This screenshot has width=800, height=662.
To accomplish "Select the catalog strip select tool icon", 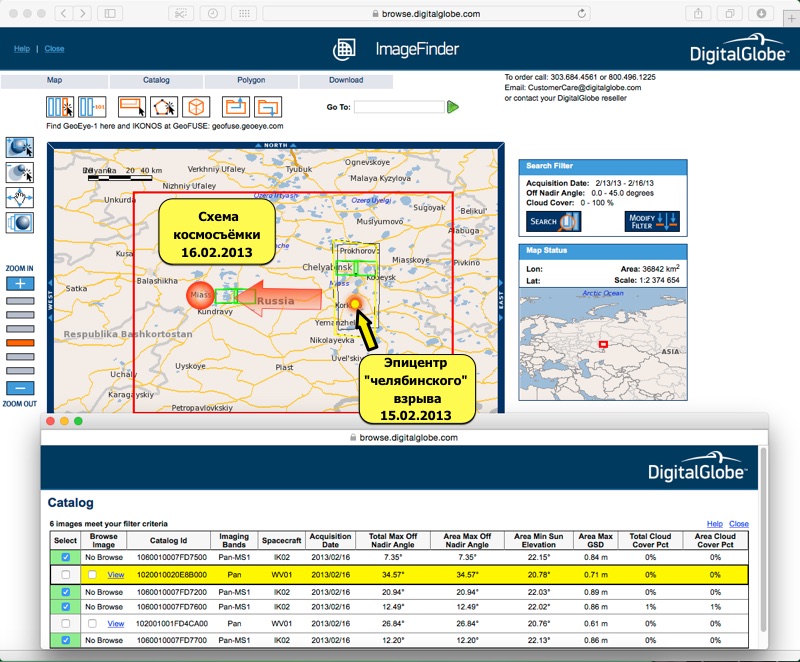I will pos(60,107).
